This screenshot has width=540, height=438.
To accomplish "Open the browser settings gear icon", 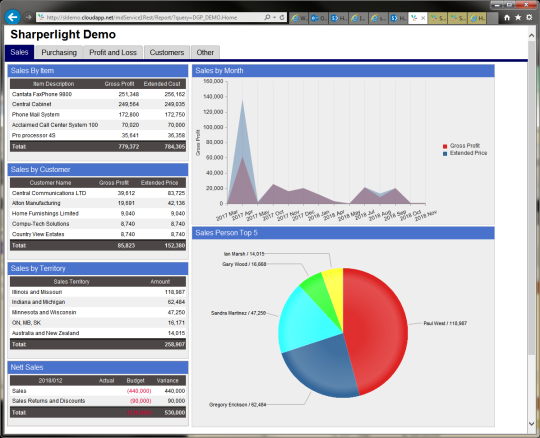I will coord(529,17).
